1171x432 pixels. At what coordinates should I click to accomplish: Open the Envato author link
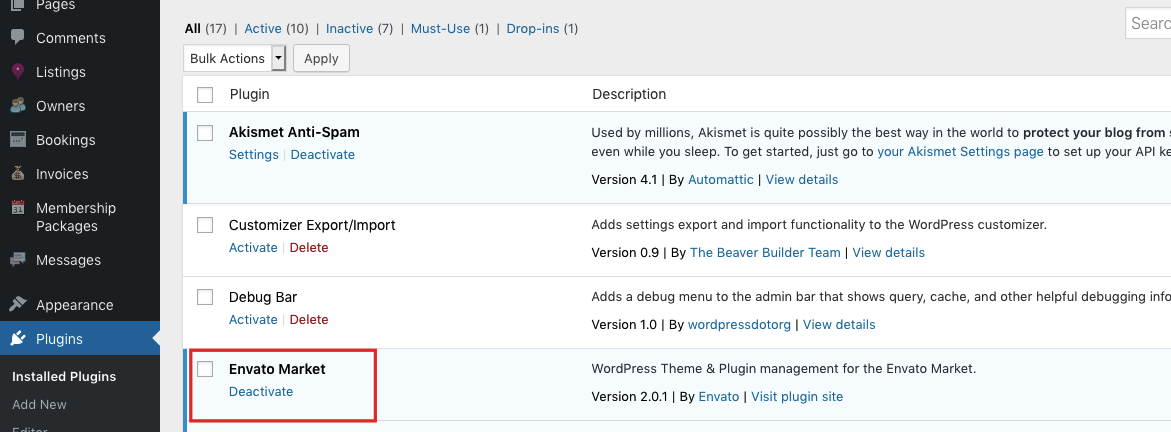click(718, 396)
